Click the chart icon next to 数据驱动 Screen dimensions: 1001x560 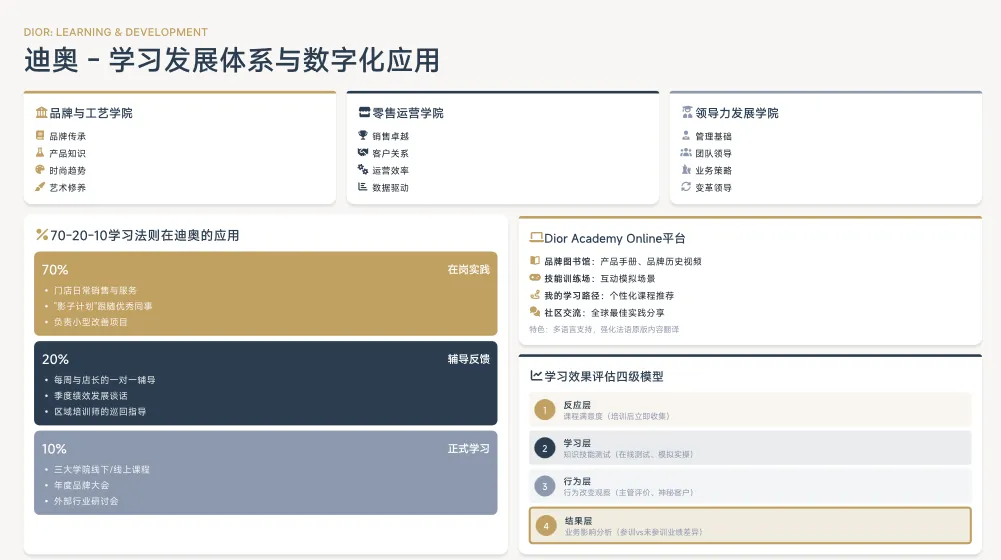pos(363,187)
